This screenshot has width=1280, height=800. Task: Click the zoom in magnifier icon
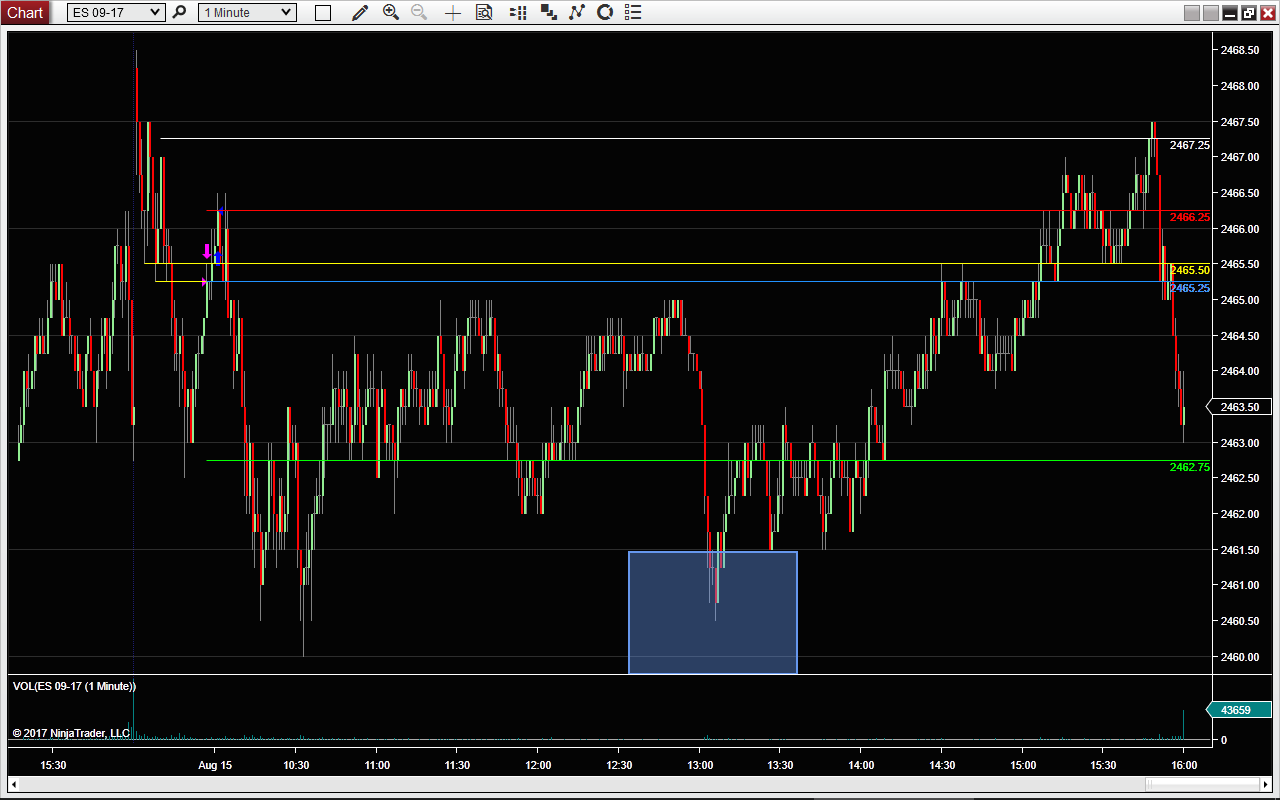(391, 12)
